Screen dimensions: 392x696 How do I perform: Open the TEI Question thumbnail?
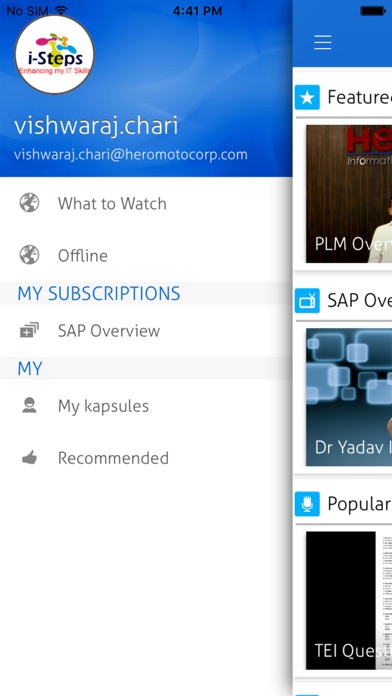pos(349,600)
